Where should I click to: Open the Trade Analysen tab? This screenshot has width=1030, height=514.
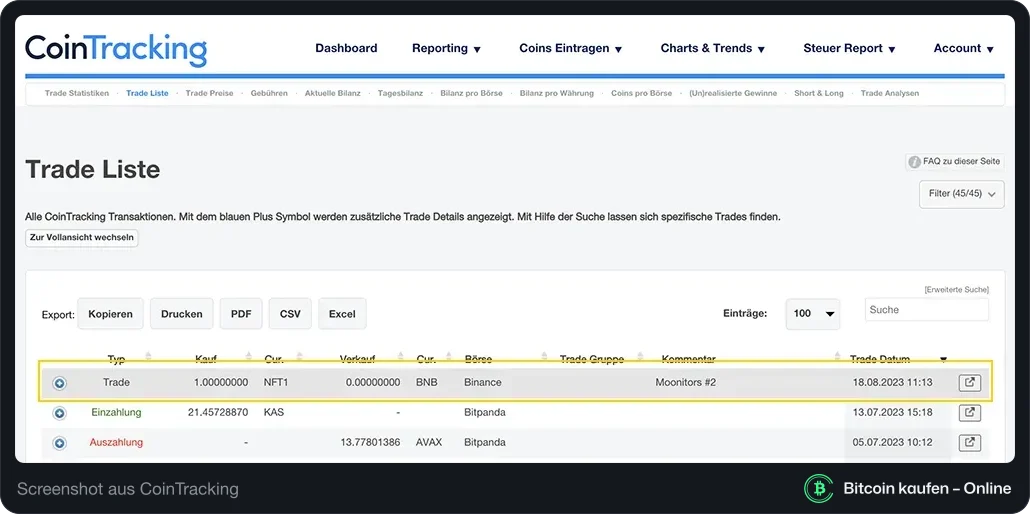[889, 93]
